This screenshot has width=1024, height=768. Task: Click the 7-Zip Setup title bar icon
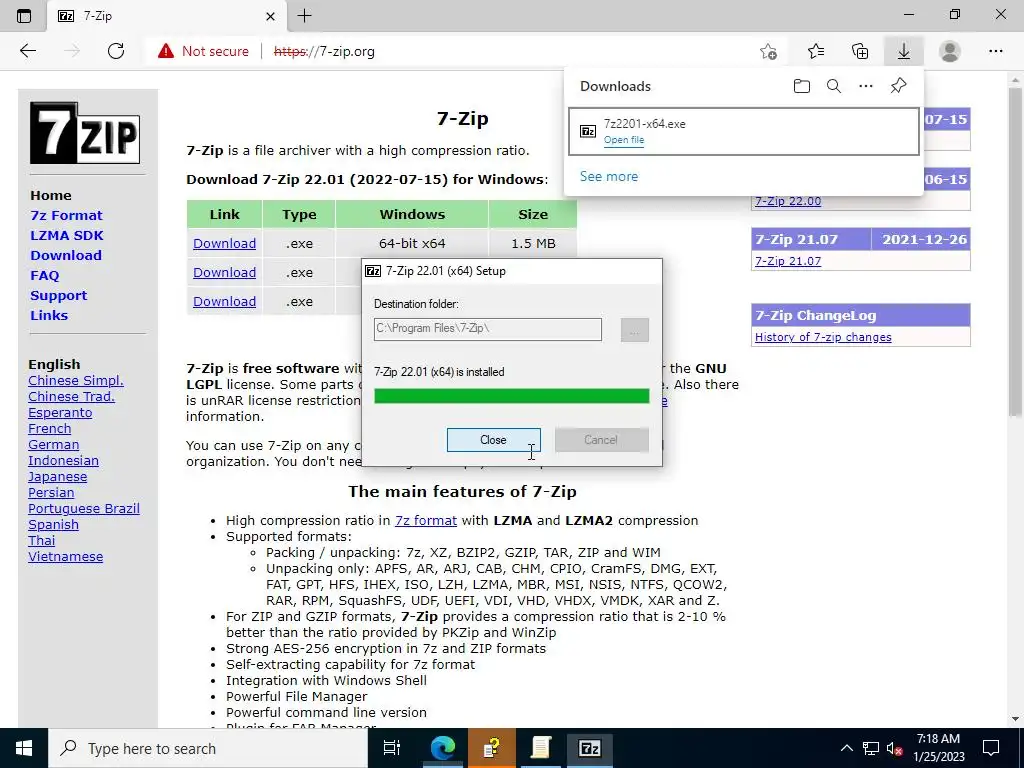coord(373,271)
